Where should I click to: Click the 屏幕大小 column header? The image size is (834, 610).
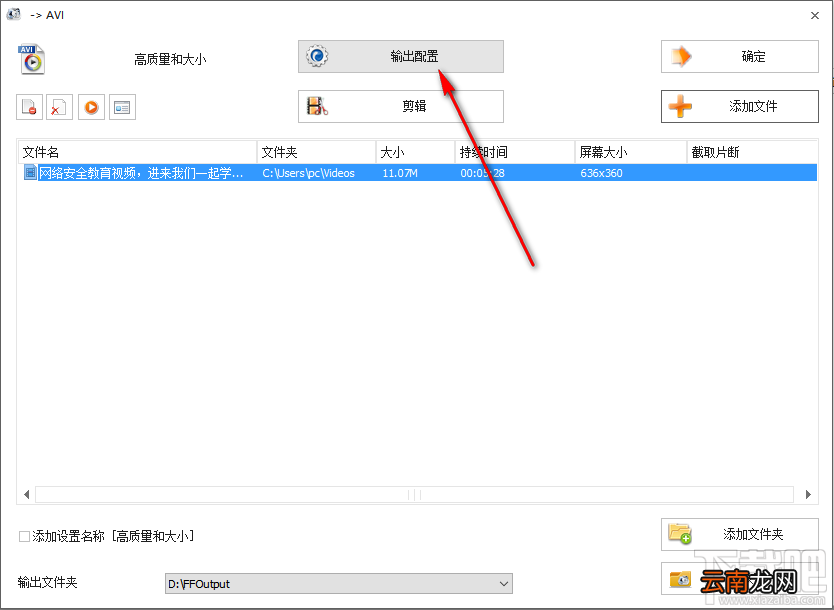click(x=631, y=153)
